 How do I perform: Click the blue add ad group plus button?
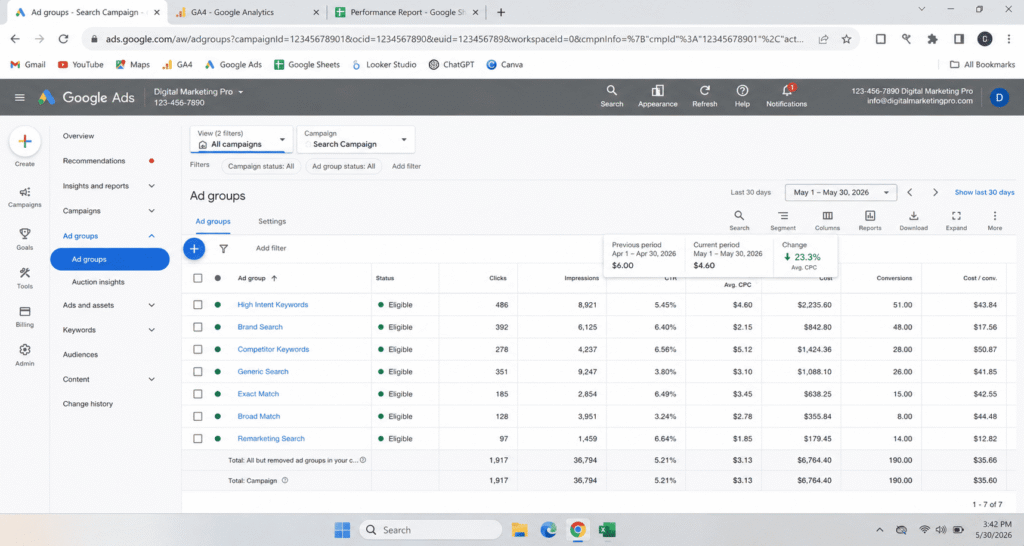click(194, 249)
